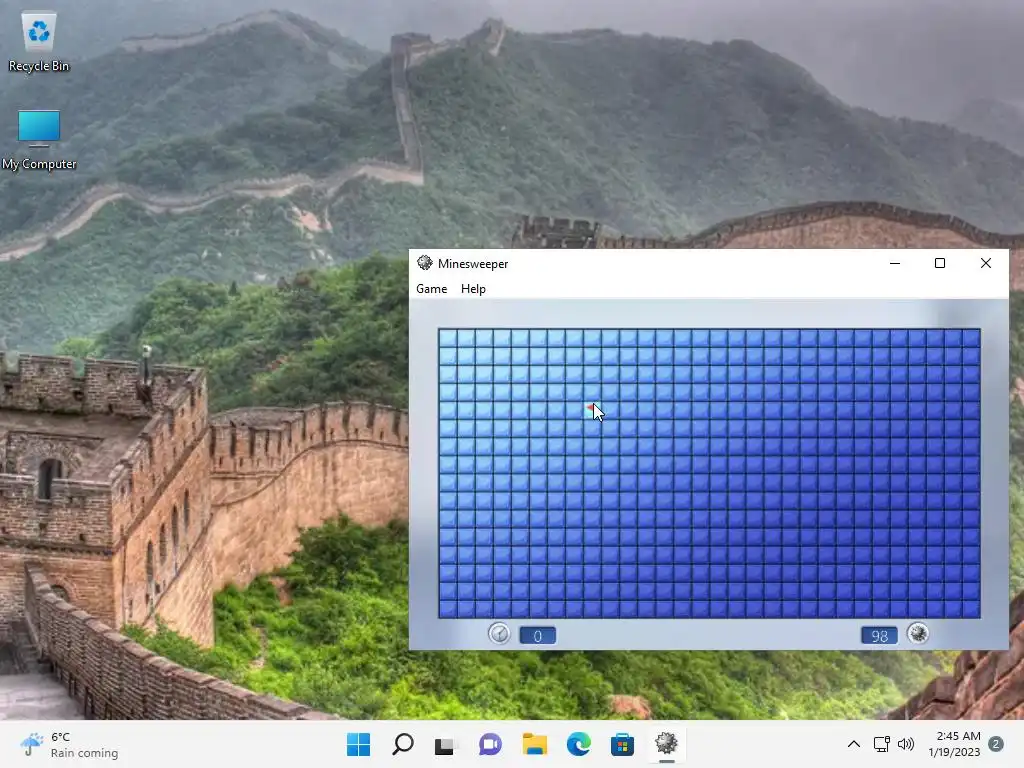Open the weather widget showing 6°C
The height and width of the screenshot is (768, 1024).
[x=69, y=744]
